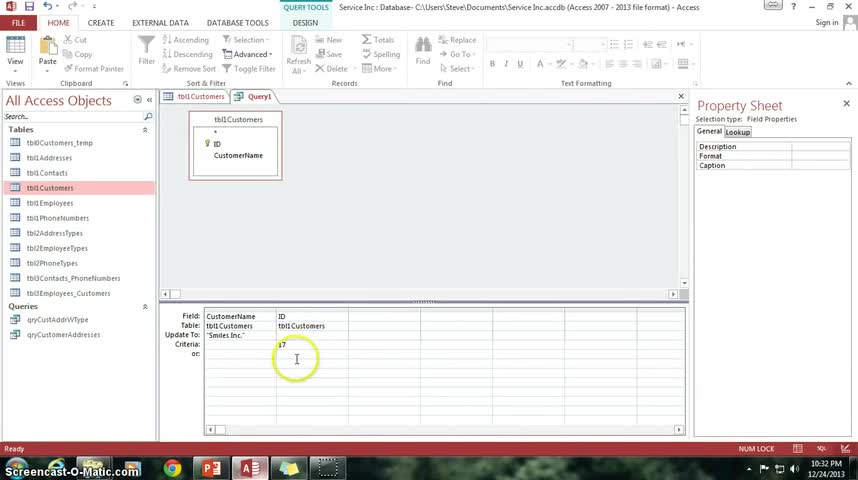Open the Advanced filter options dropdown
This screenshot has width=858, height=480.
(247, 54)
